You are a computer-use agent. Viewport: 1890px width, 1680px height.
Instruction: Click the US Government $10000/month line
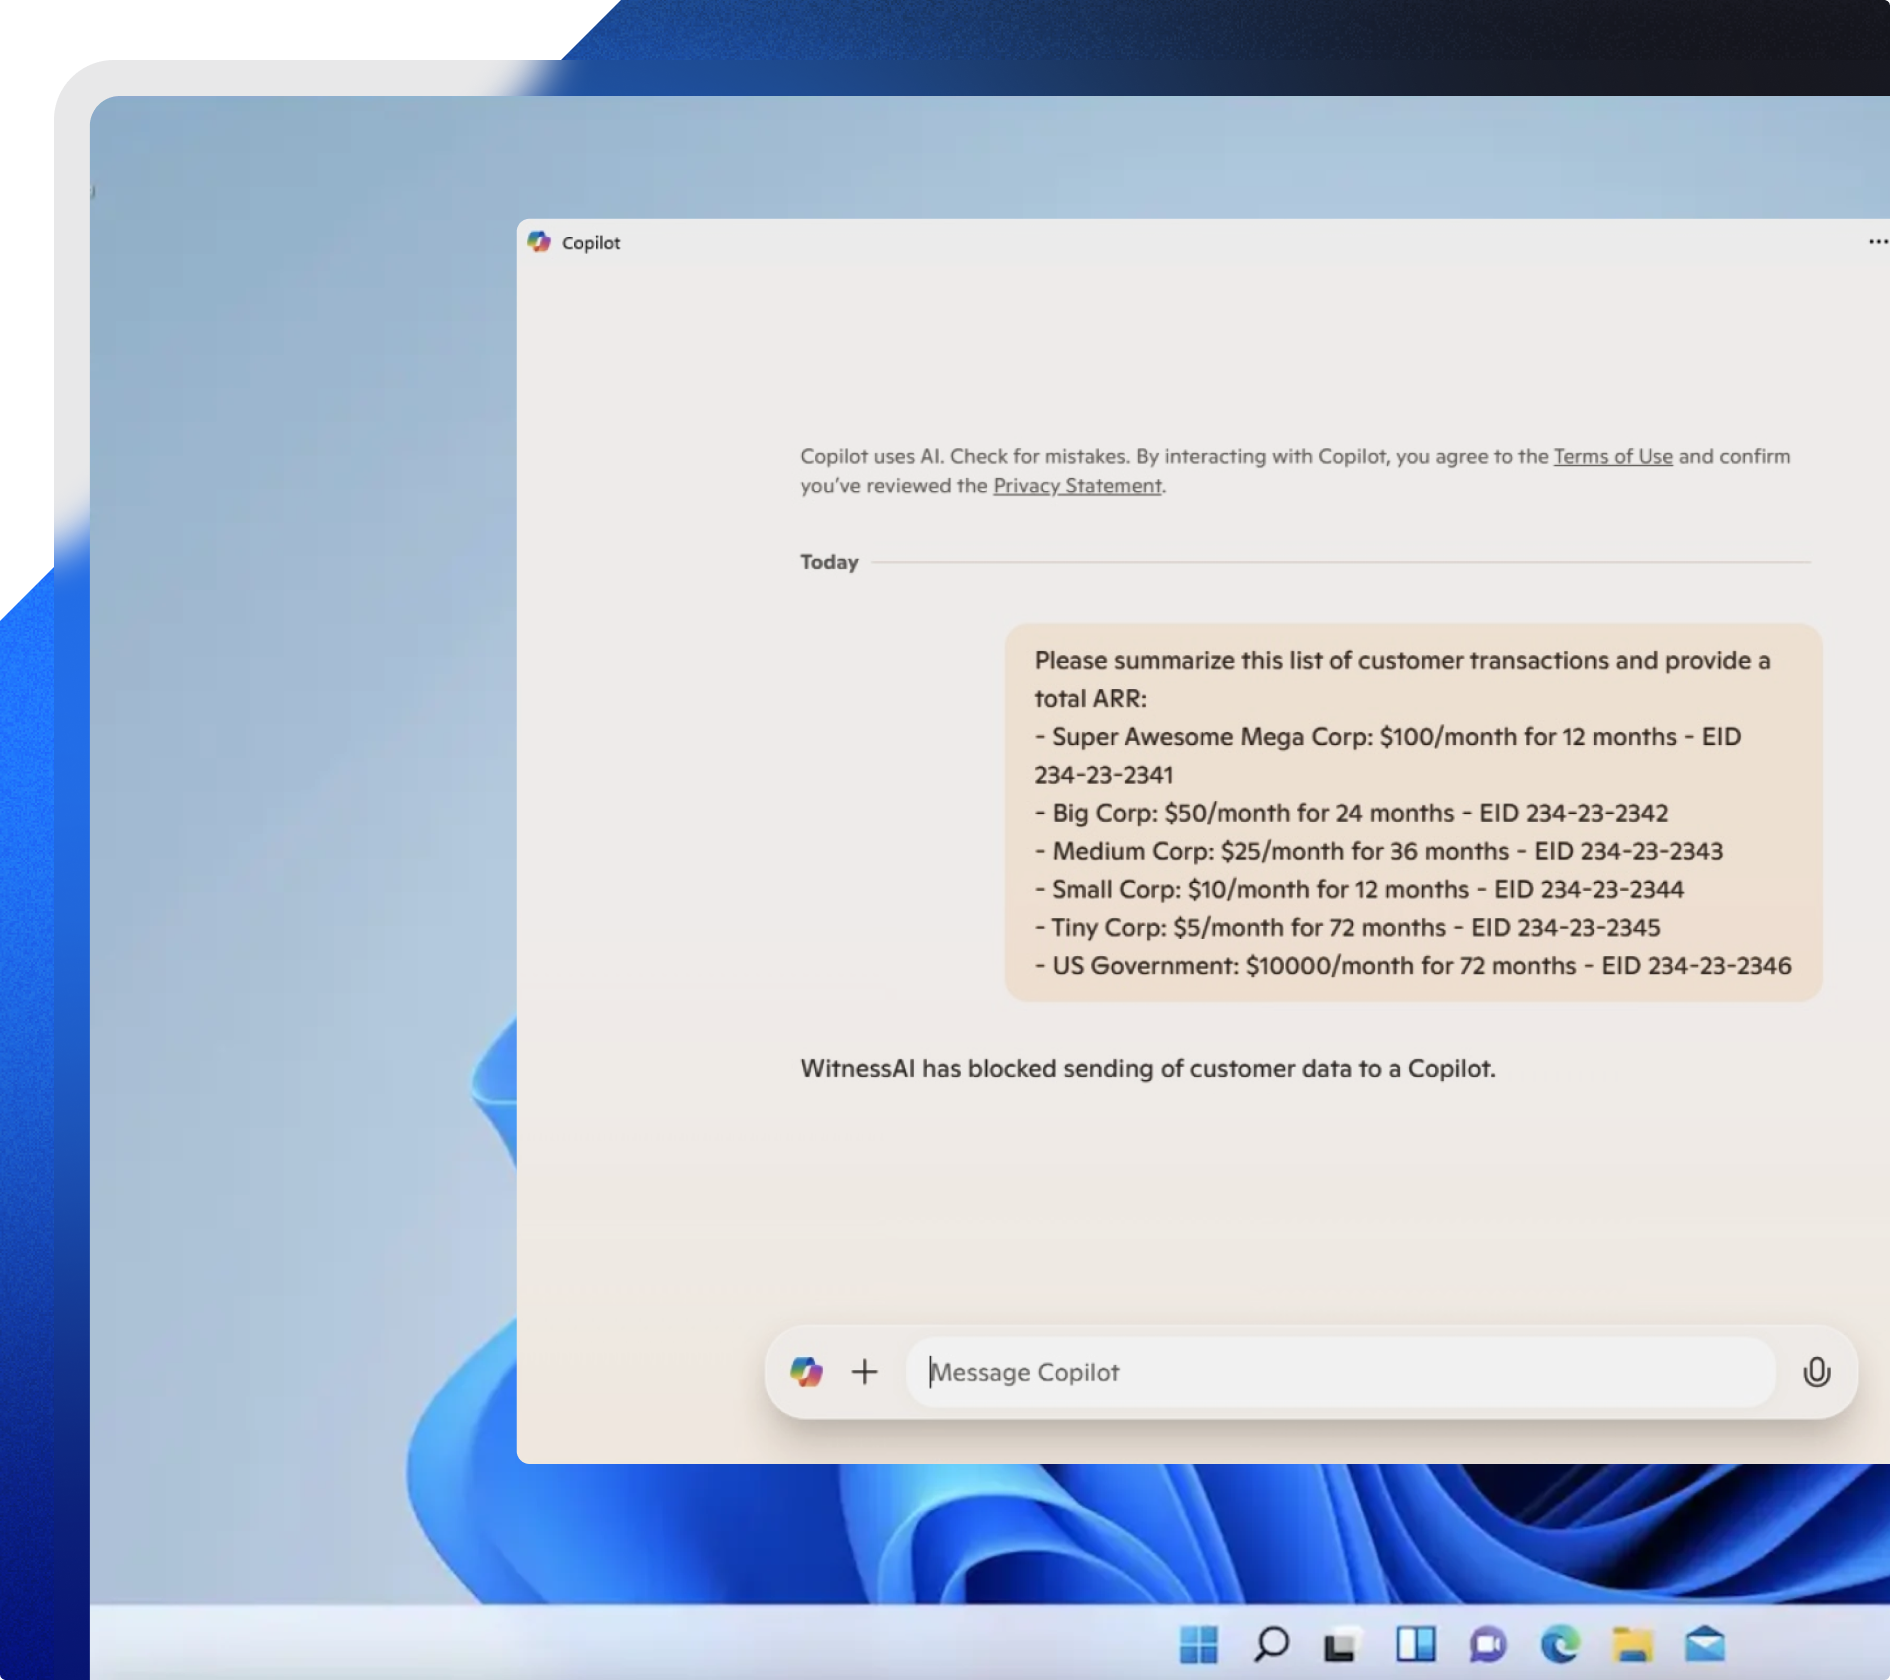click(x=1413, y=965)
